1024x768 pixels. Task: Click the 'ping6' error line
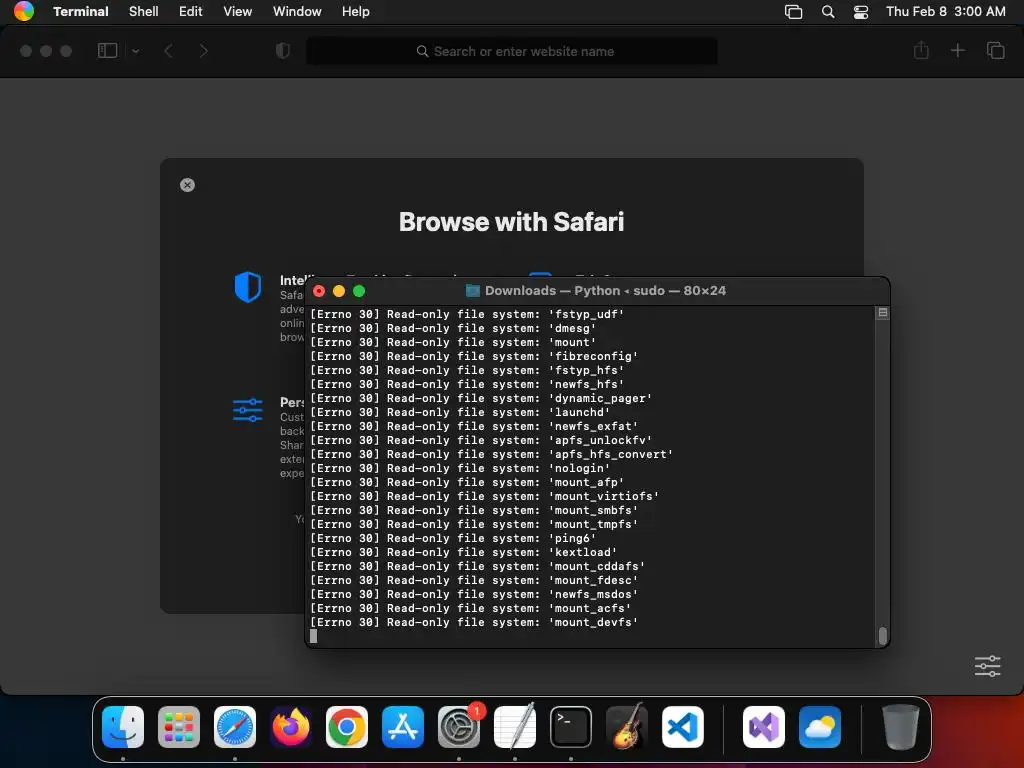(x=453, y=538)
